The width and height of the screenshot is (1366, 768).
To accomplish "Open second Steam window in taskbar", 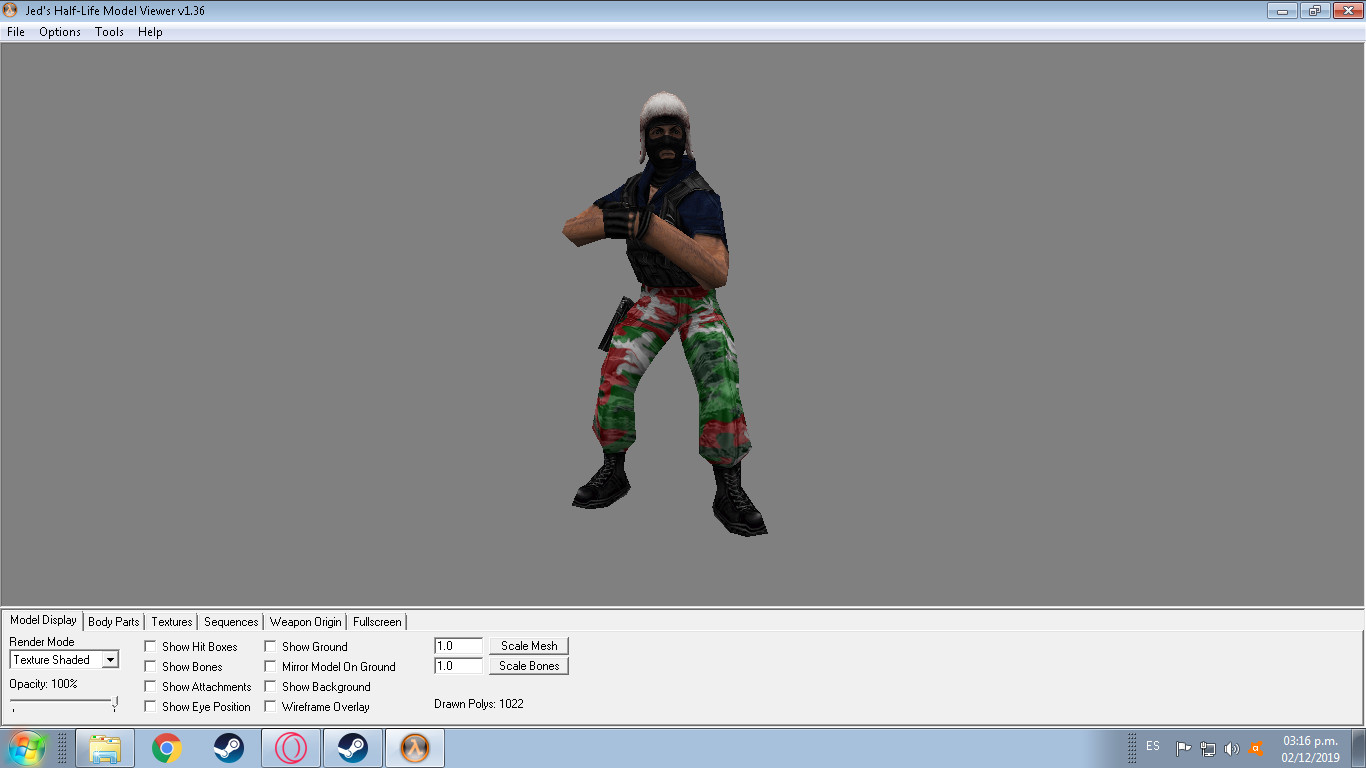I will pos(353,748).
